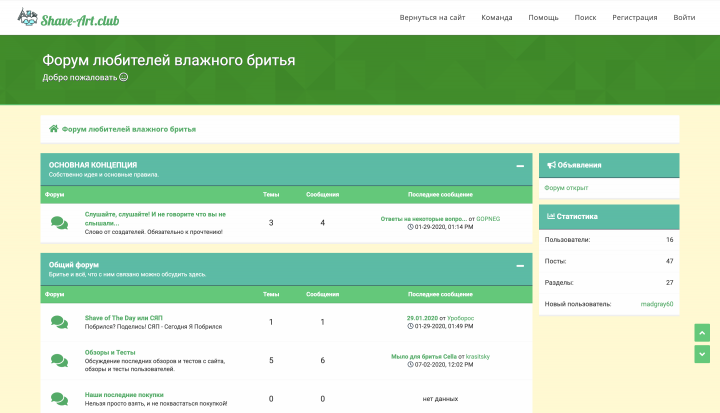Go to Регистрация page
The height and width of the screenshot is (413, 720).
click(x=635, y=17)
